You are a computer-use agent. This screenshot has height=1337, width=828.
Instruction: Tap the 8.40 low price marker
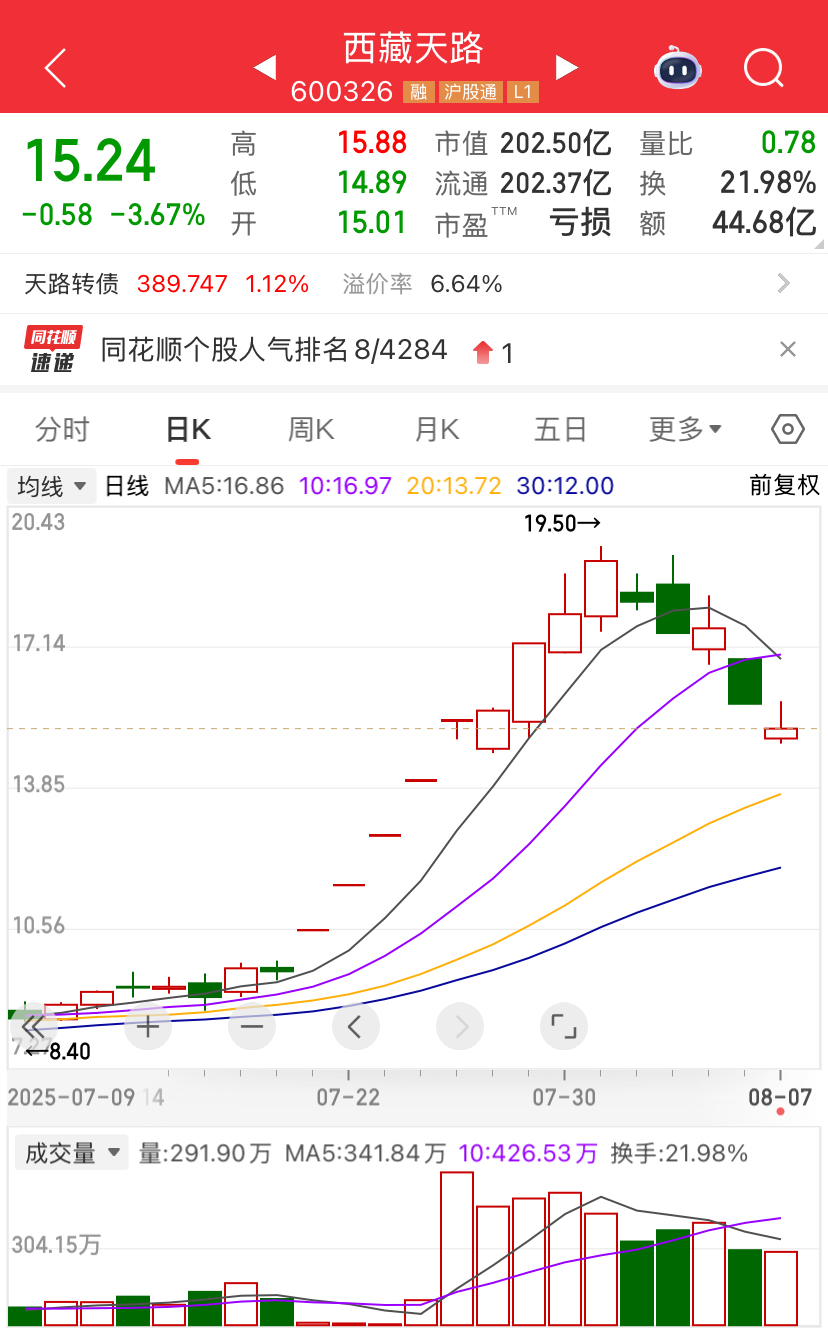pos(58,1051)
